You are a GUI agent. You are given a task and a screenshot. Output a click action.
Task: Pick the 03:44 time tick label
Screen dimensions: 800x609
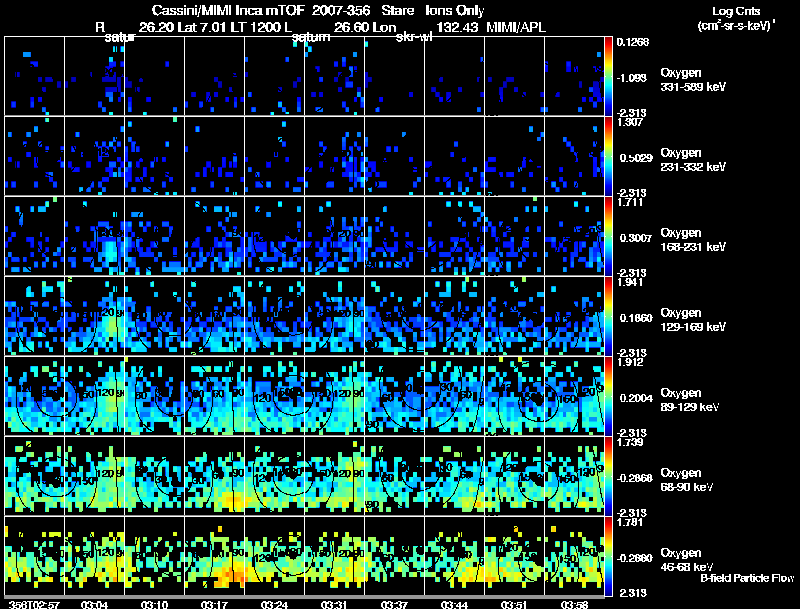456,603
